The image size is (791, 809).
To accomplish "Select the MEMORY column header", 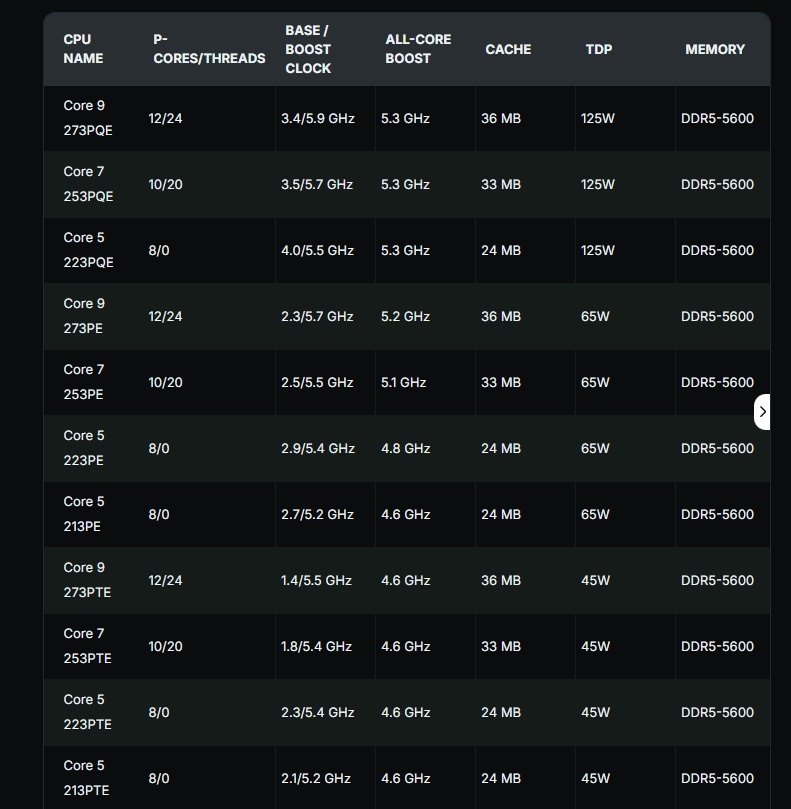I will 715,50.
